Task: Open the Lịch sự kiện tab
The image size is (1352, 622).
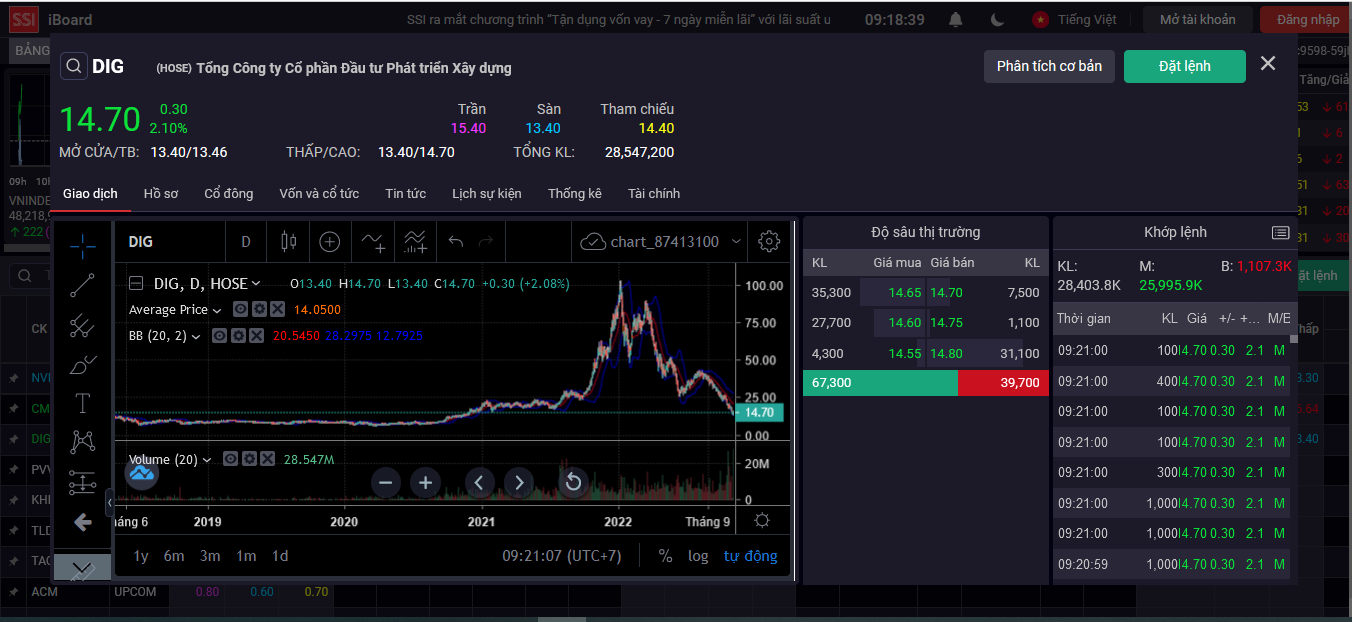Action: (487, 193)
